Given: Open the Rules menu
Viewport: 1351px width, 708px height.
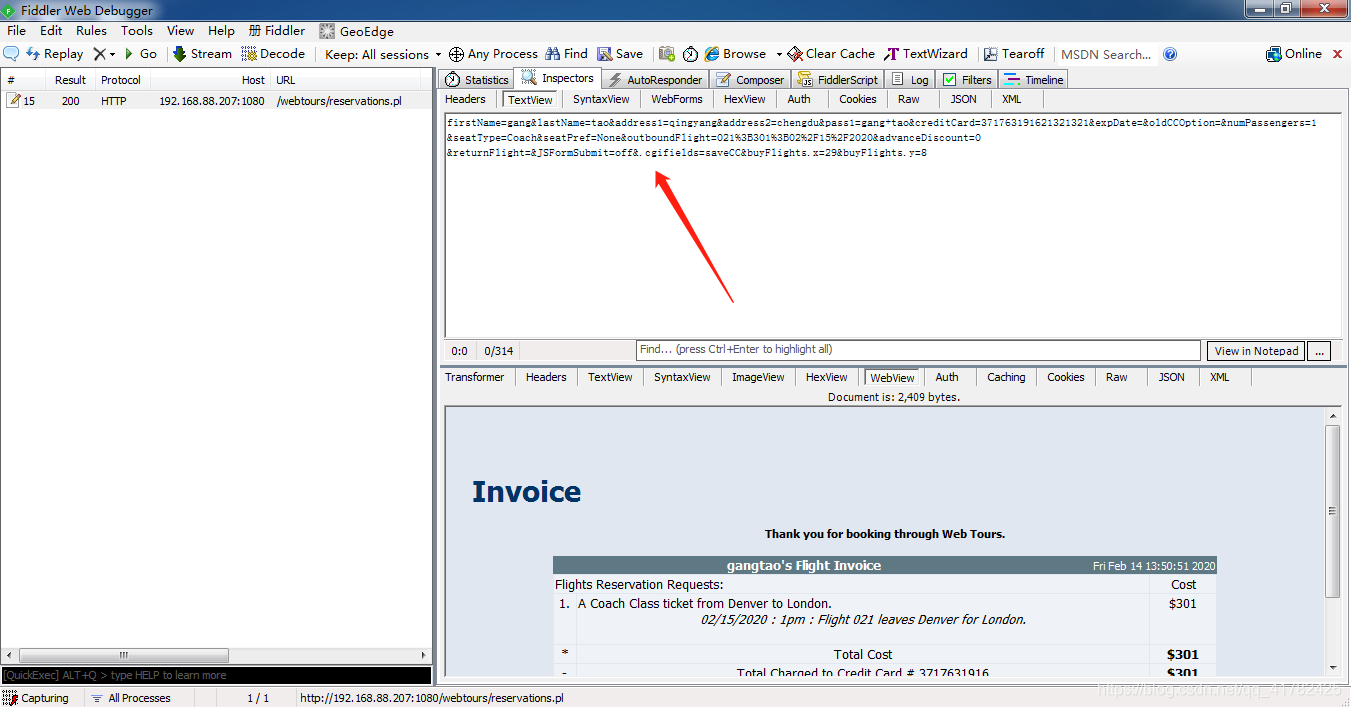Looking at the screenshot, I should tap(91, 31).
